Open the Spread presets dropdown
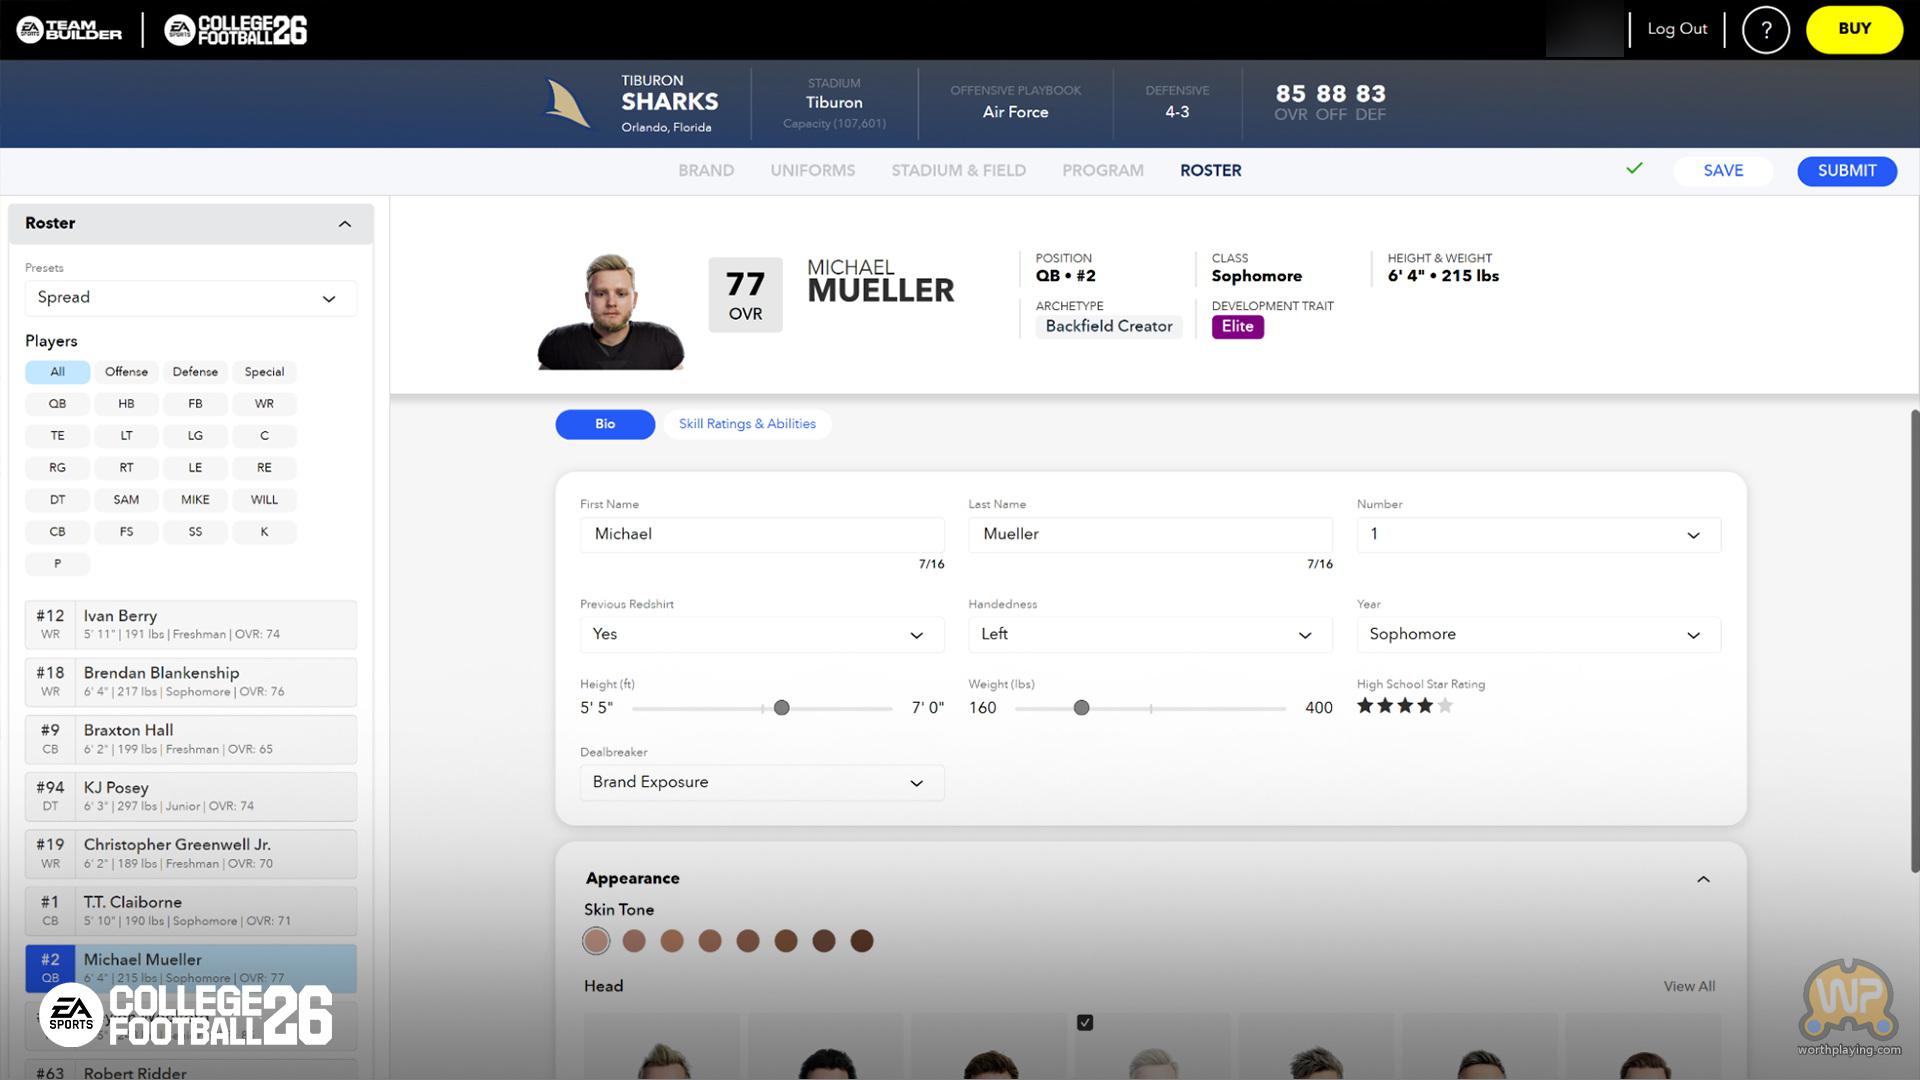1920x1080 pixels. [190, 298]
